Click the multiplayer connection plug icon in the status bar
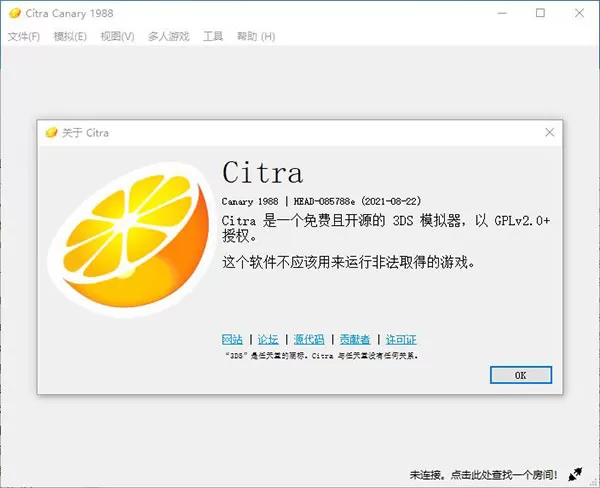The height and width of the screenshot is (488, 600). (575, 475)
